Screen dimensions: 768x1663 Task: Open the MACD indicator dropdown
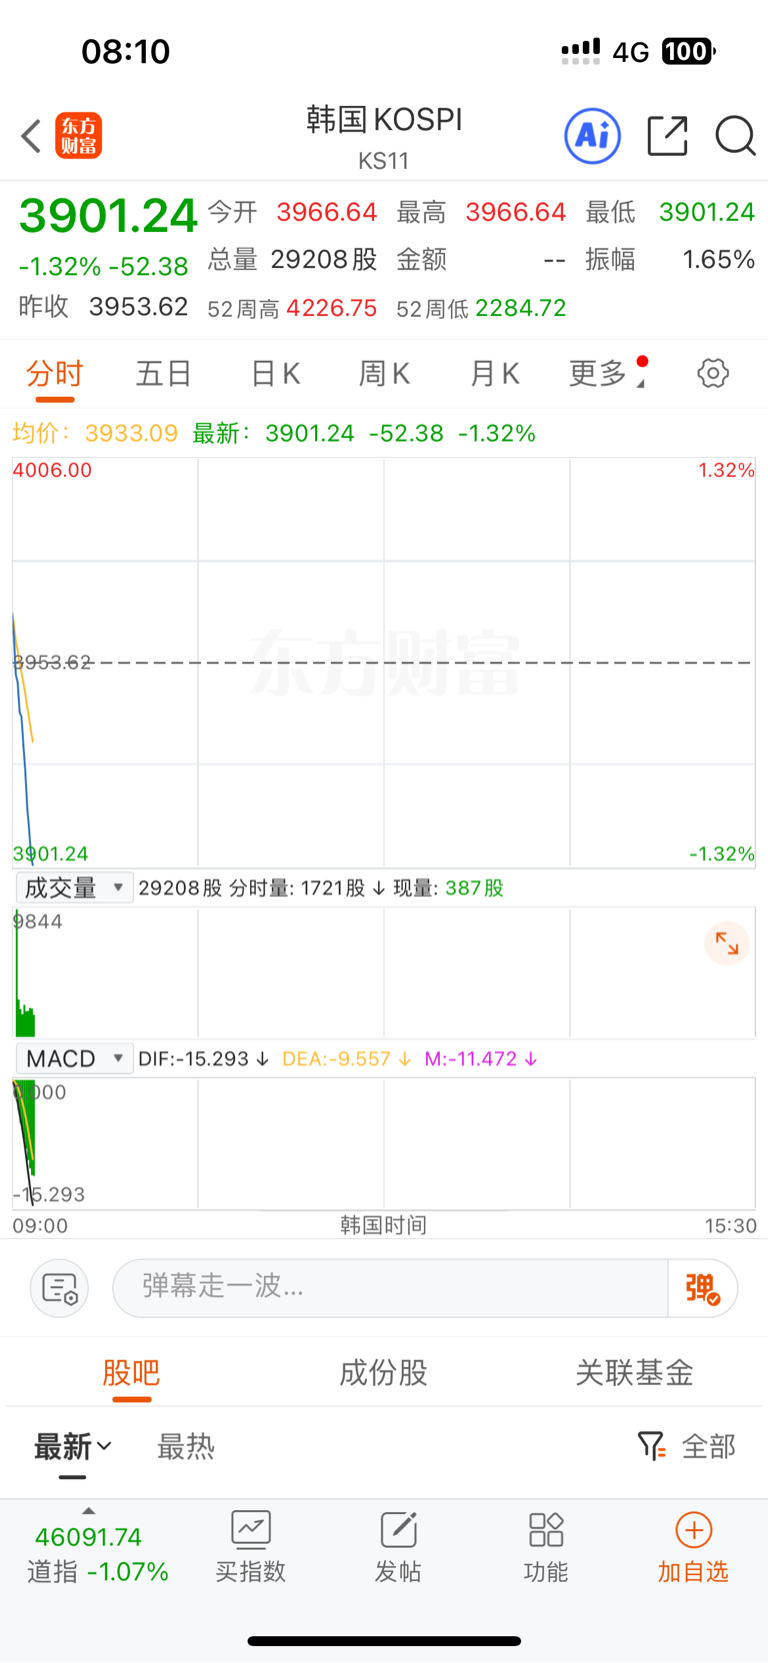pos(74,1059)
